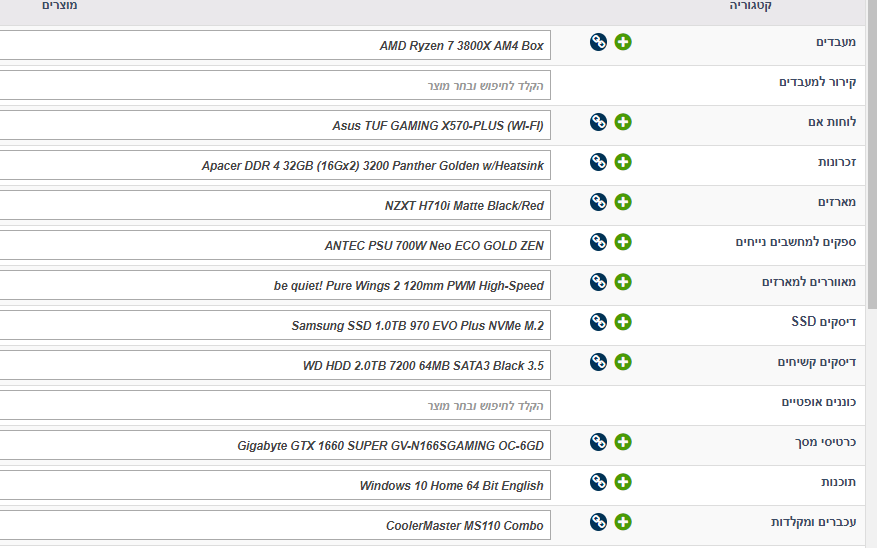
Task: Click the green plus icon in תוכנות row
Action: coord(623,482)
